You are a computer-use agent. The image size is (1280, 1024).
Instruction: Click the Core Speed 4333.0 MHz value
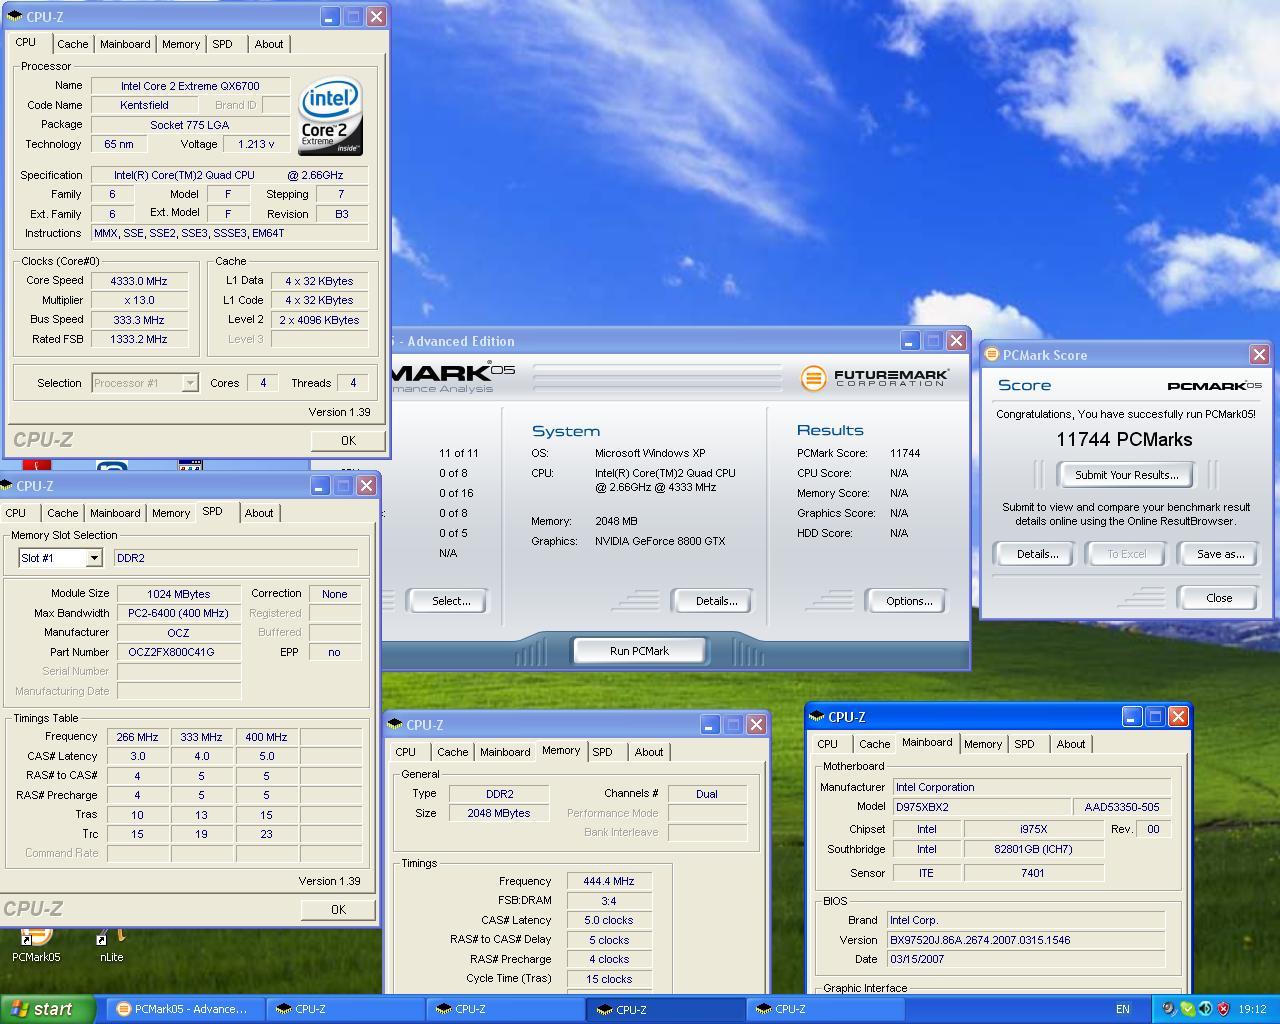pos(139,281)
